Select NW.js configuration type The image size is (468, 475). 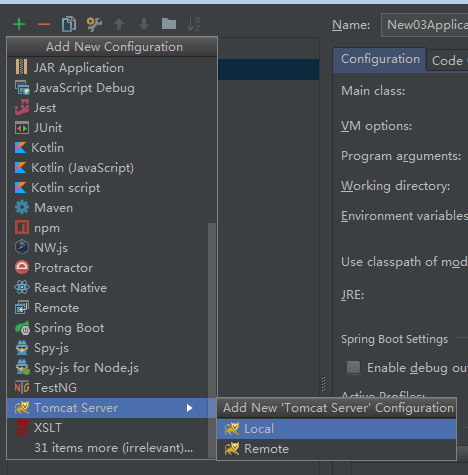tap(108, 248)
